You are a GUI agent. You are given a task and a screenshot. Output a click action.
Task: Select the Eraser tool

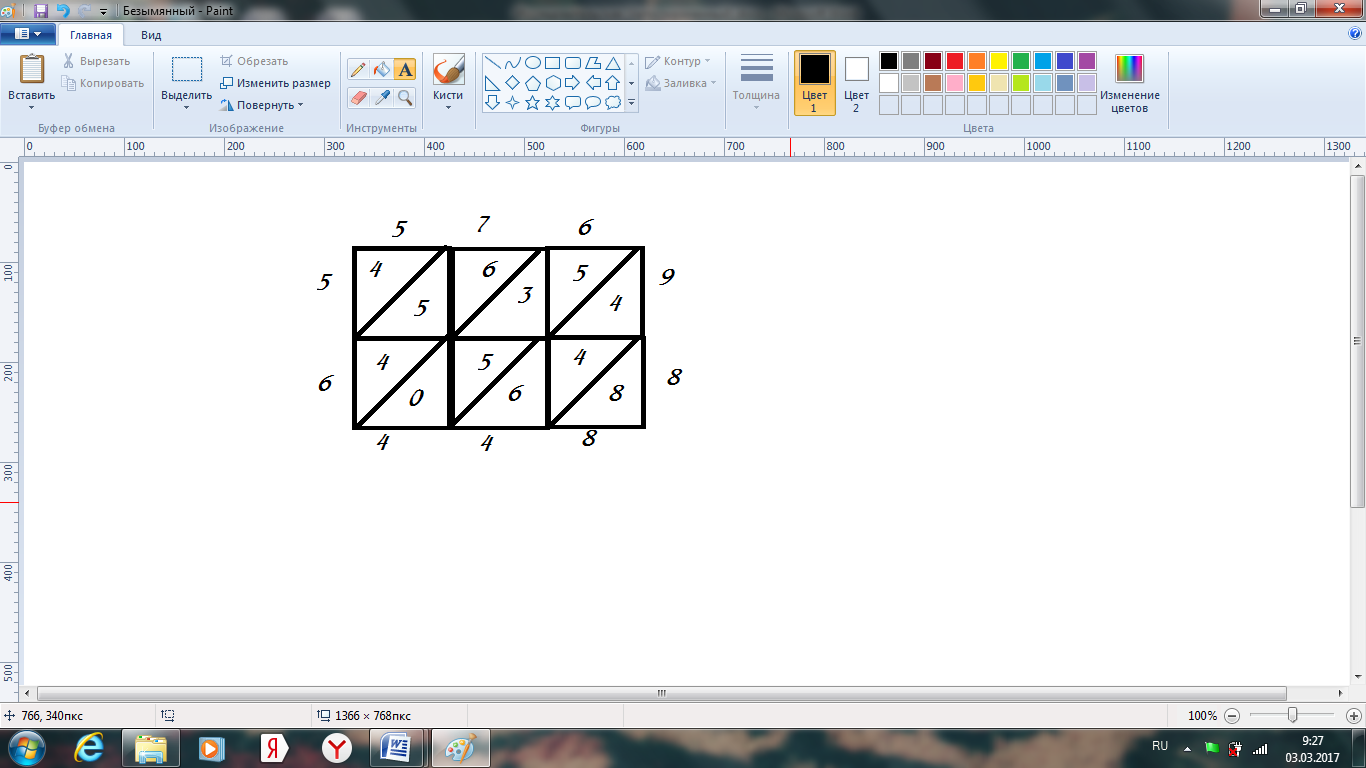click(358, 97)
